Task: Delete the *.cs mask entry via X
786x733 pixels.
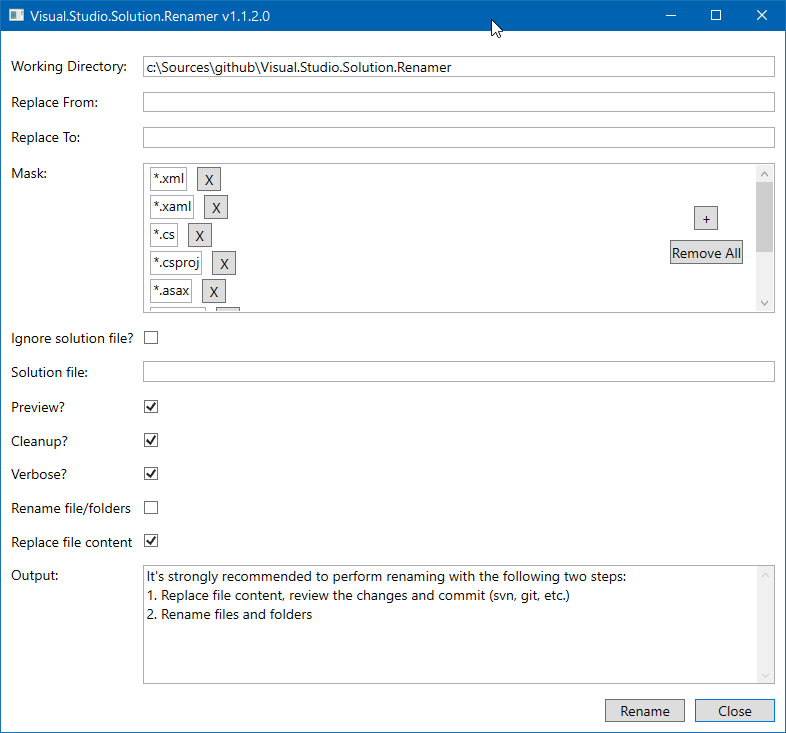Action: pyautogui.click(x=200, y=236)
